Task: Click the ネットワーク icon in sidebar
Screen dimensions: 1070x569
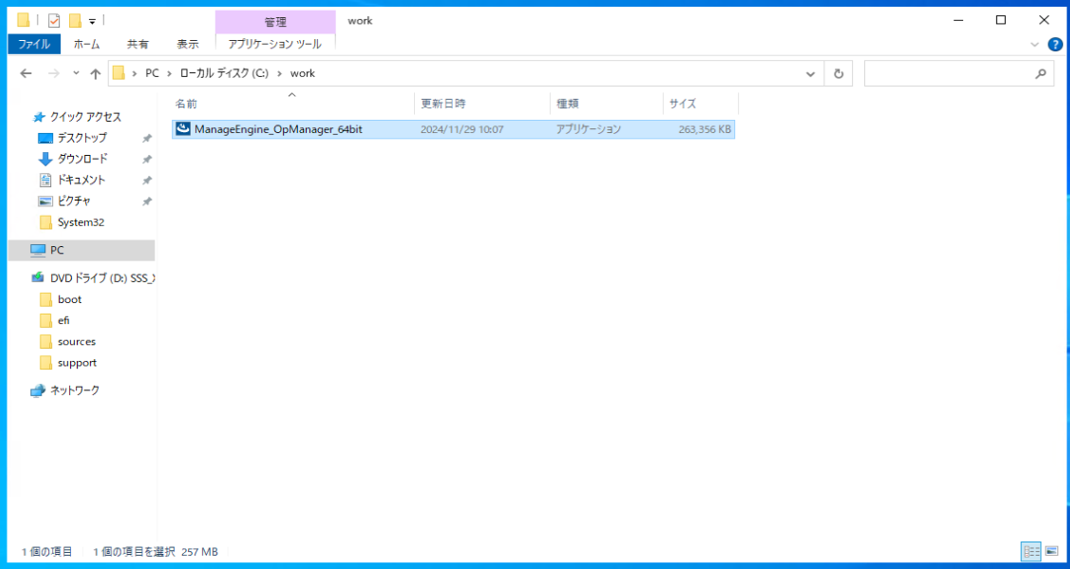Action: [x=38, y=391]
